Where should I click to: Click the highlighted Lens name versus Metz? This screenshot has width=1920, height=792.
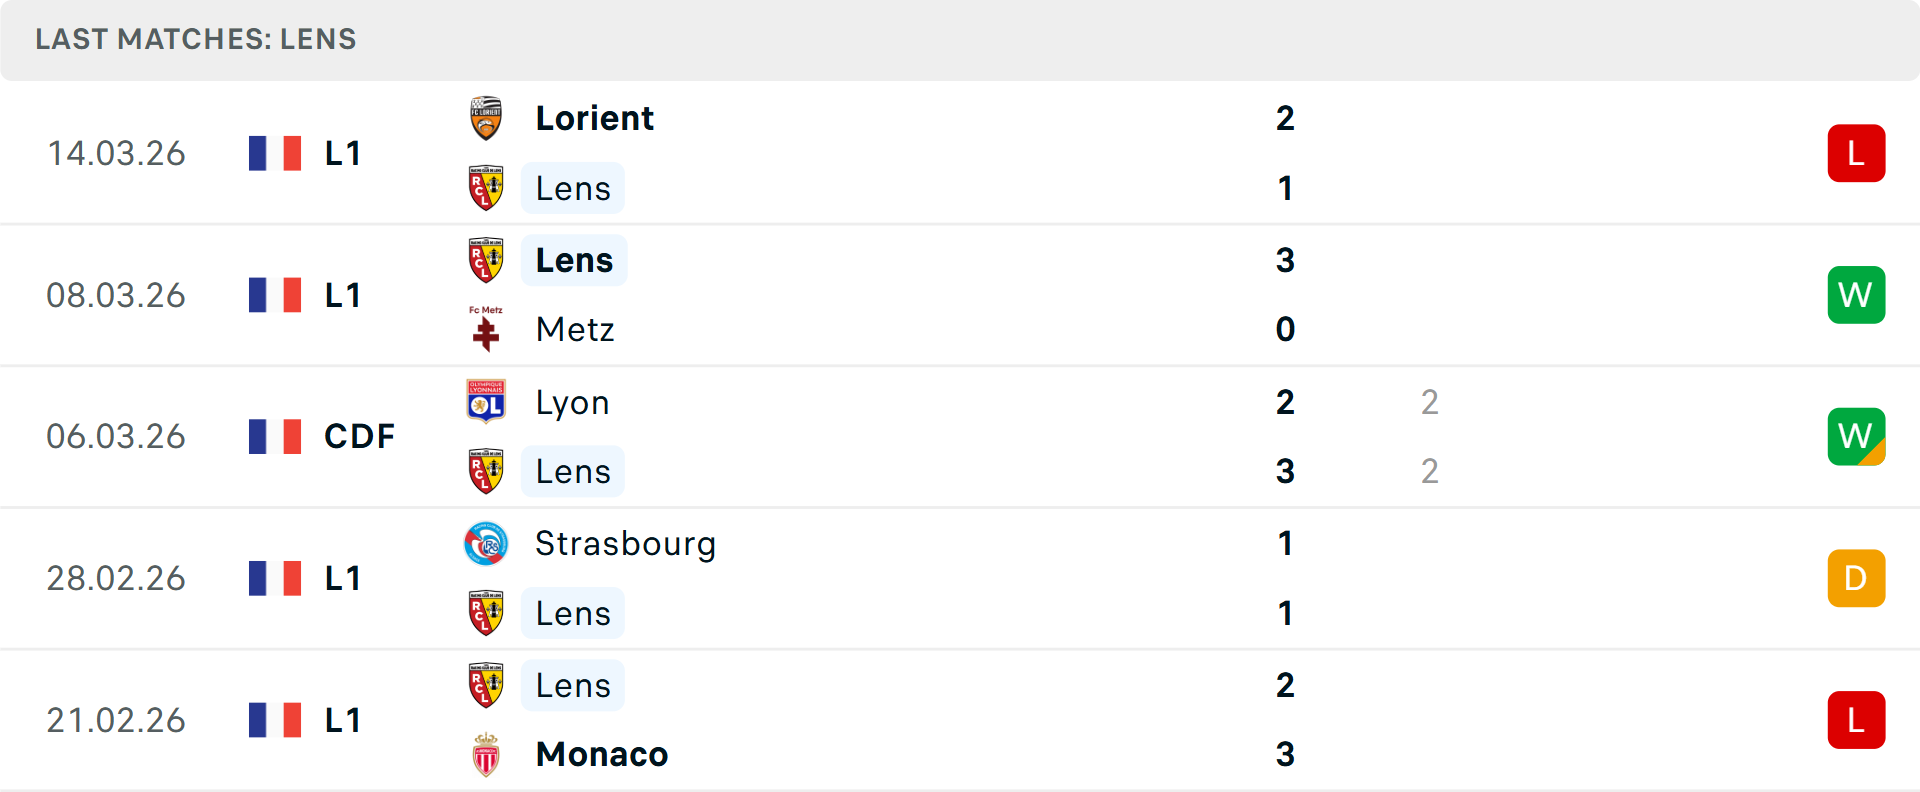coord(574,260)
